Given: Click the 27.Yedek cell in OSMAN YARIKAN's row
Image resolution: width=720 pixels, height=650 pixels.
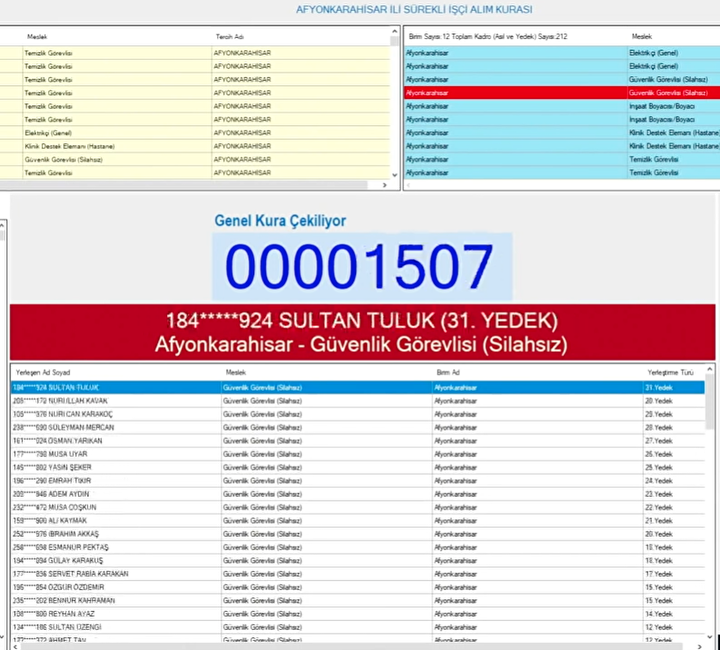Looking at the screenshot, I should (674, 441).
